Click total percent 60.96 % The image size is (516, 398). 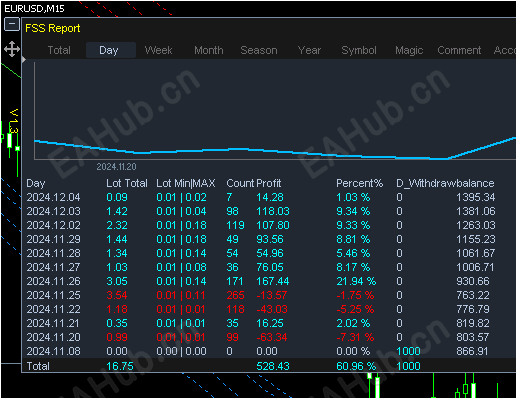click(x=356, y=366)
